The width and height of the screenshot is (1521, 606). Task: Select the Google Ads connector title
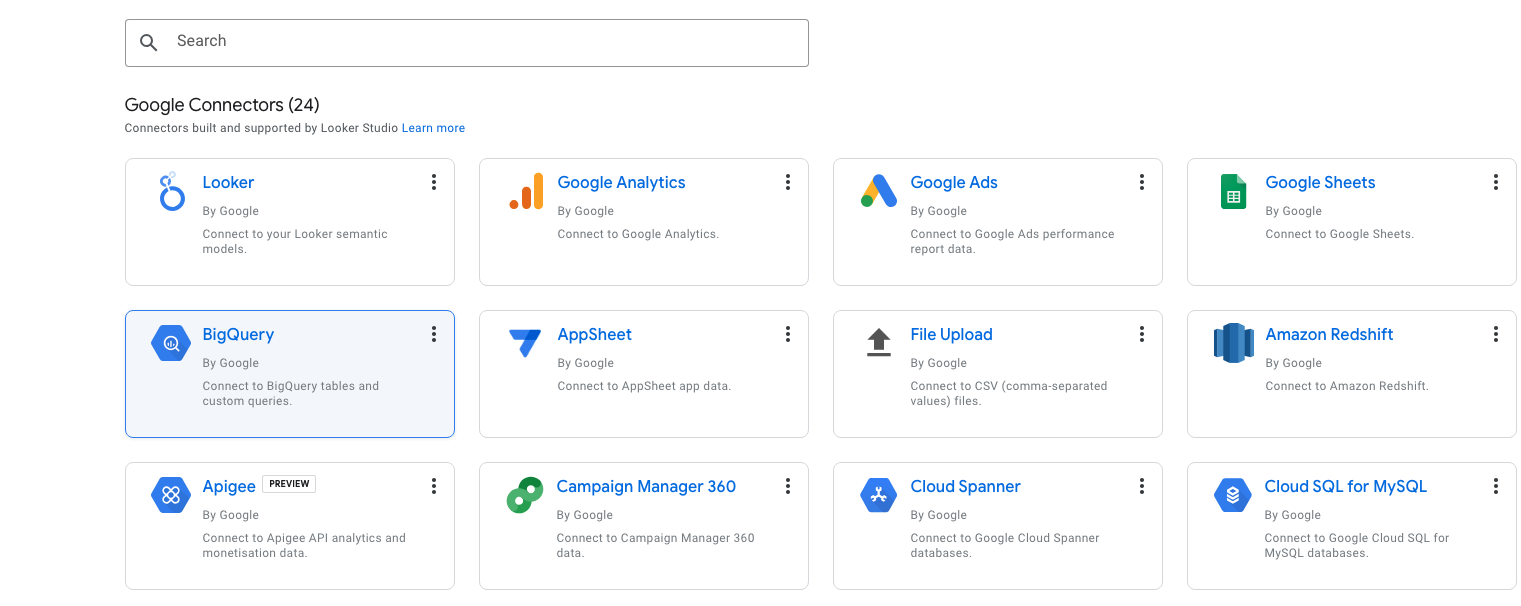[954, 182]
